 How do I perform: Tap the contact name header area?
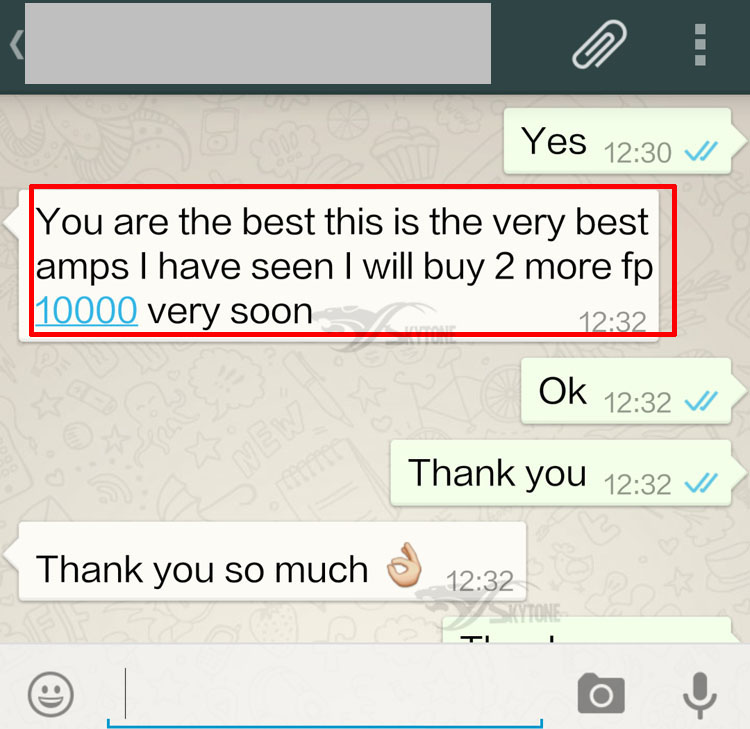click(x=258, y=44)
